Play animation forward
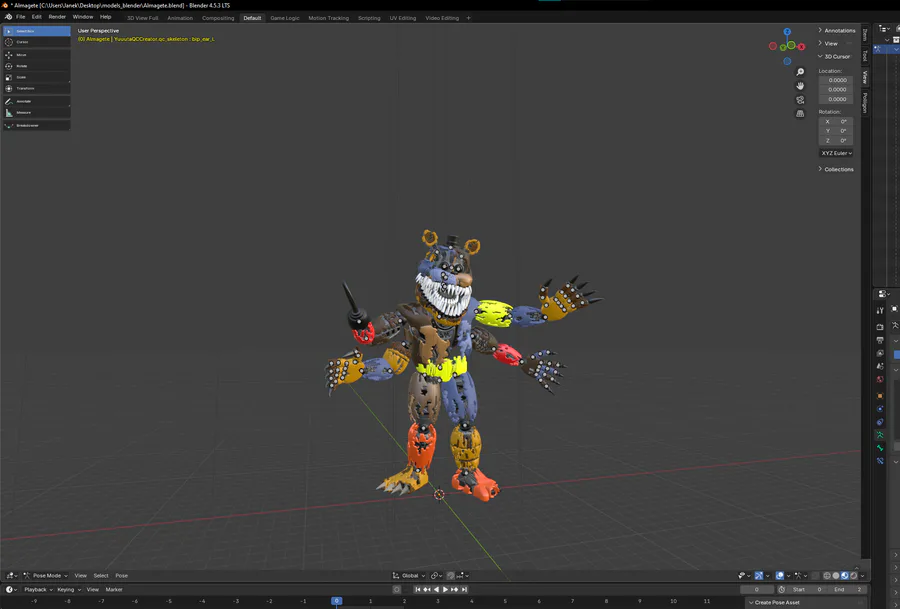Image resolution: width=900 pixels, height=609 pixels. coord(445,589)
